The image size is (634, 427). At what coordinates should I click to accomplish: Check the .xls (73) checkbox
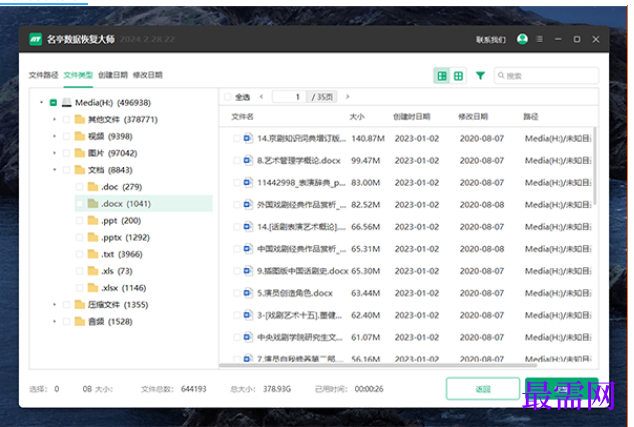point(80,271)
